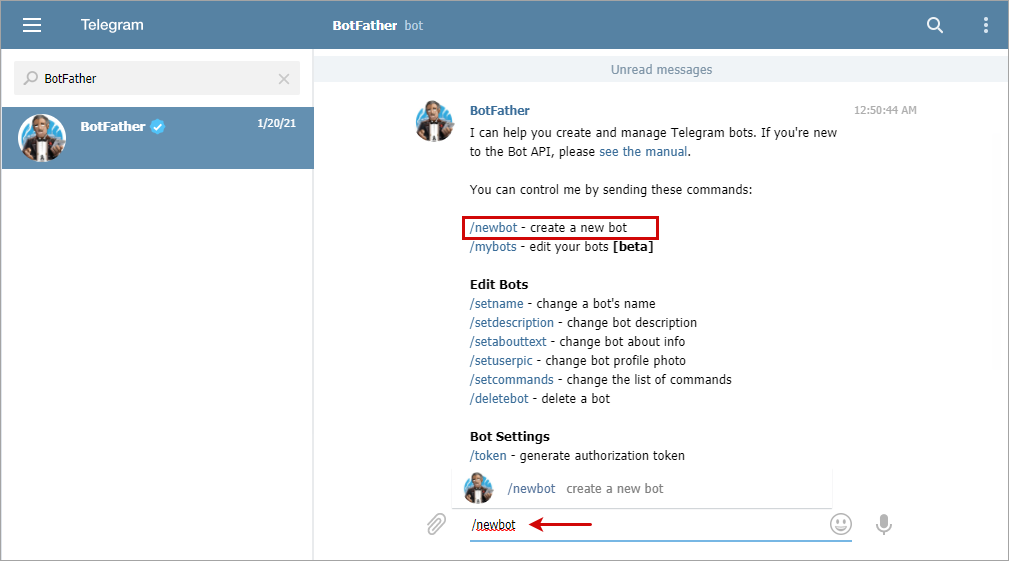Click the paperclip attach file icon
1009x561 pixels.
point(436,524)
